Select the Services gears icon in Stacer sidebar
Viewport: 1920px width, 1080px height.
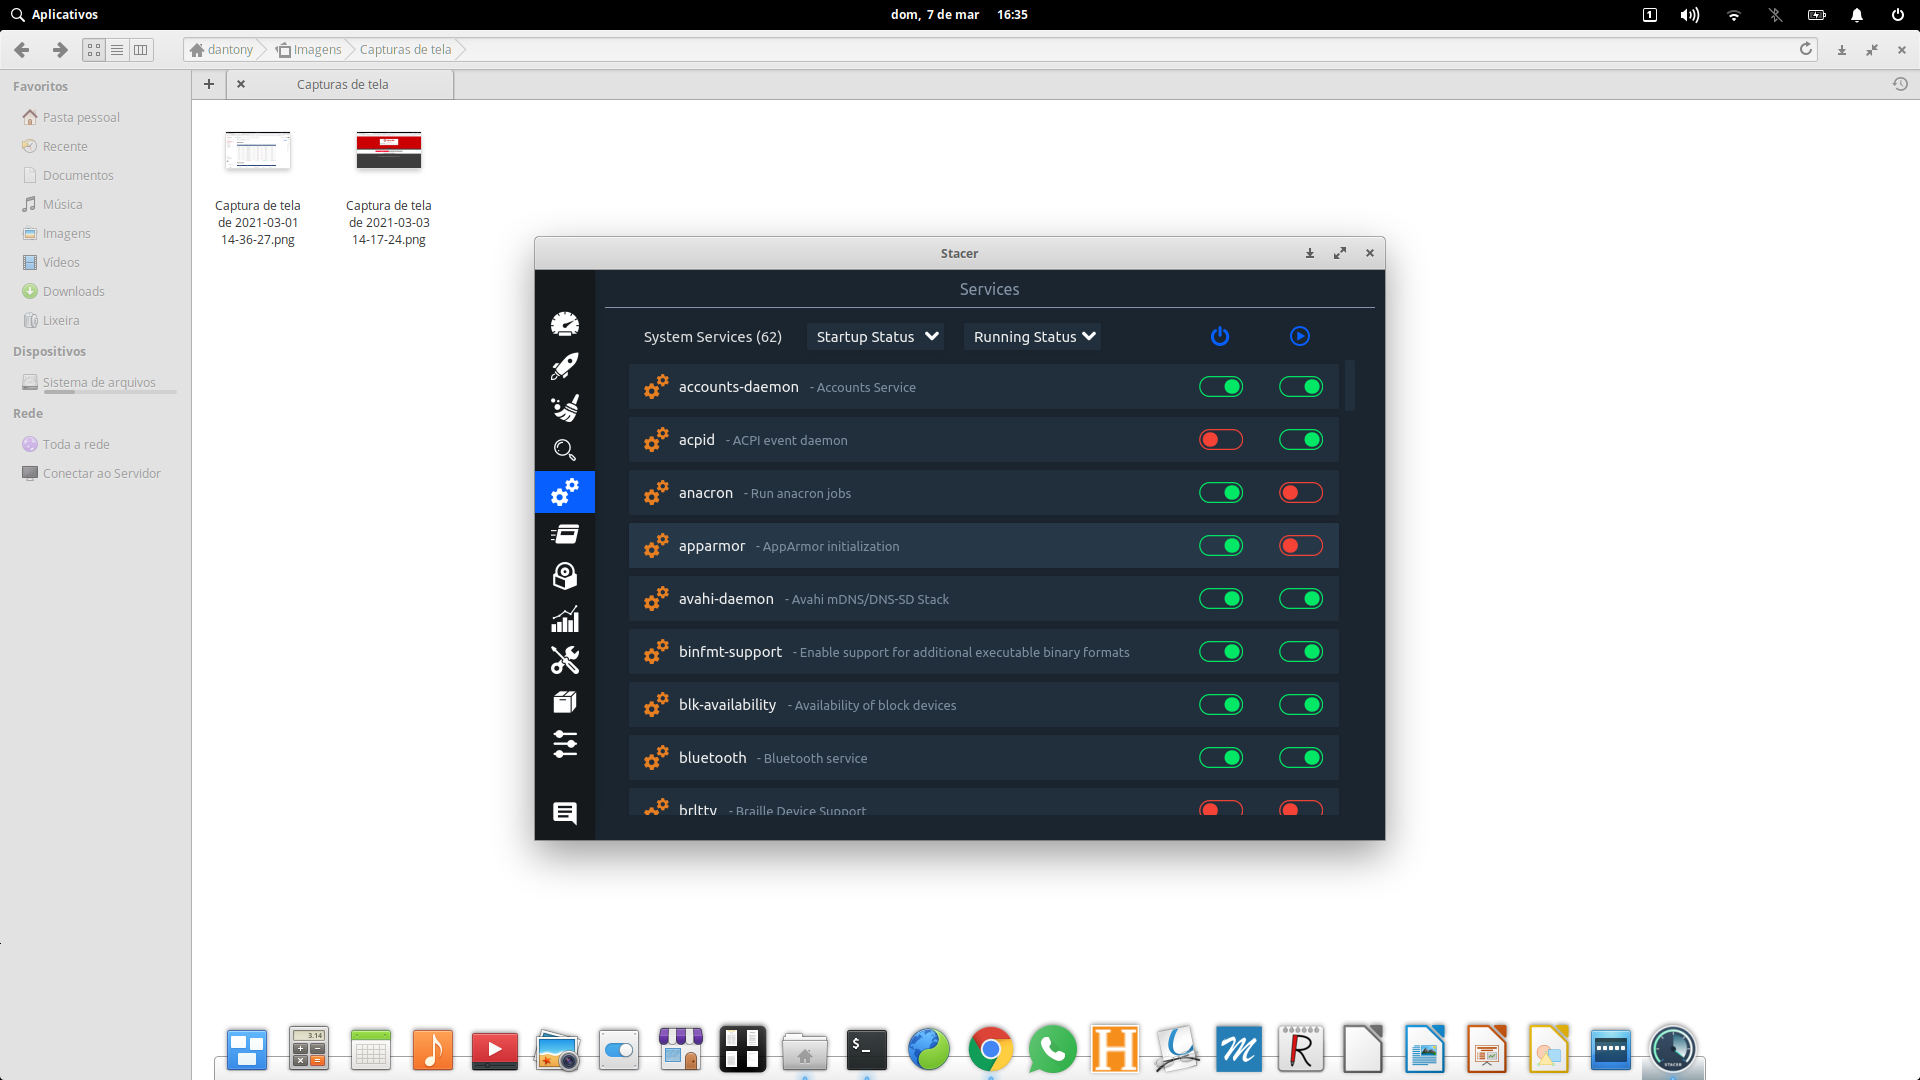pos(565,492)
